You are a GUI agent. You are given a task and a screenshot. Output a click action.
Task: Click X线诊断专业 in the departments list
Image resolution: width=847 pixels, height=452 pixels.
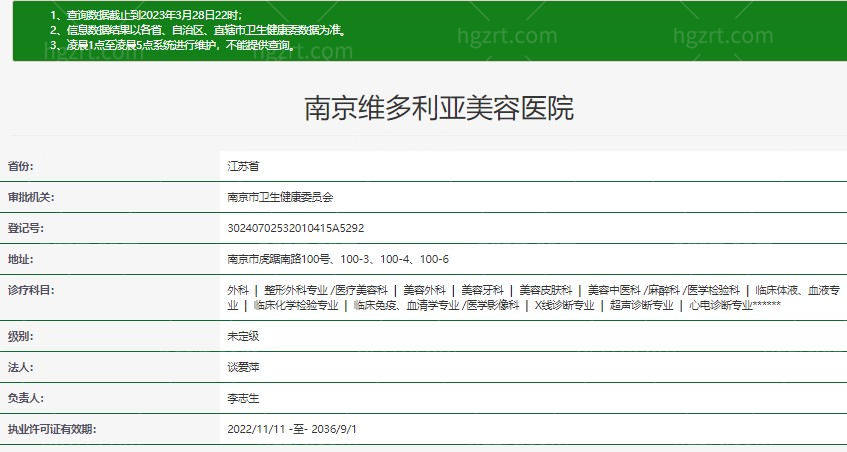[x=564, y=305]
